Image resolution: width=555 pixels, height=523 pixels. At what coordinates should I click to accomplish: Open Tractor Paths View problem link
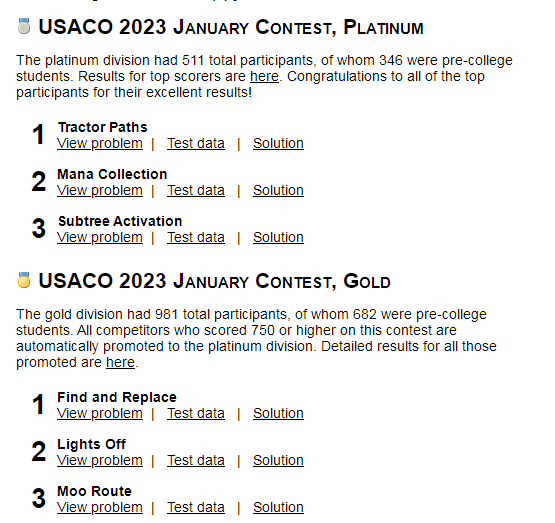click(x=100, y=144)
